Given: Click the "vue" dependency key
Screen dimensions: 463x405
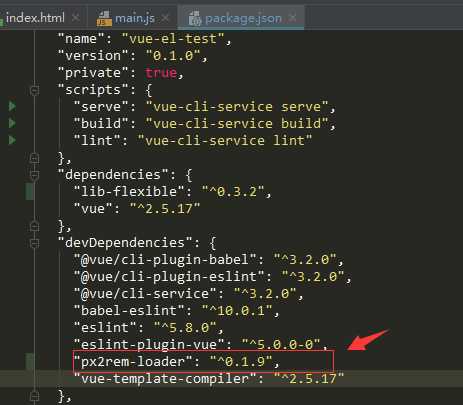Looking at the screenshot, I should tap(93, 209).
